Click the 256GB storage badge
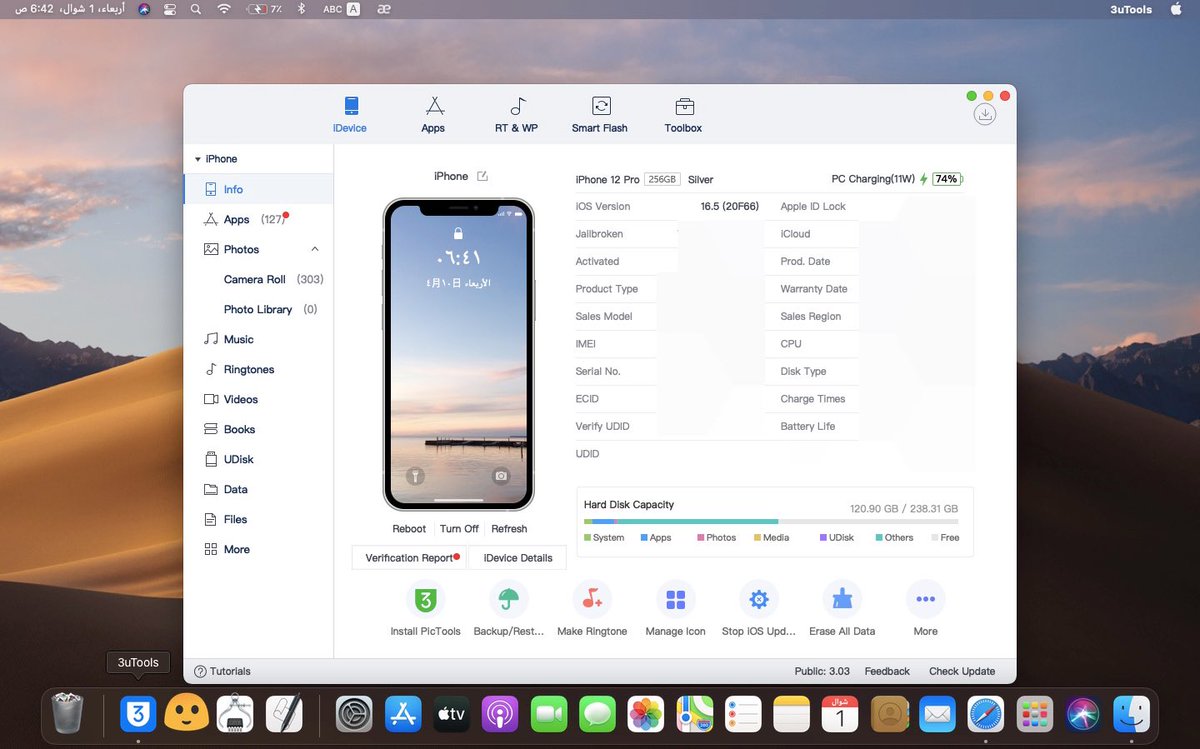The height and width of the screenshot is (749, 1200). [662, 180]
